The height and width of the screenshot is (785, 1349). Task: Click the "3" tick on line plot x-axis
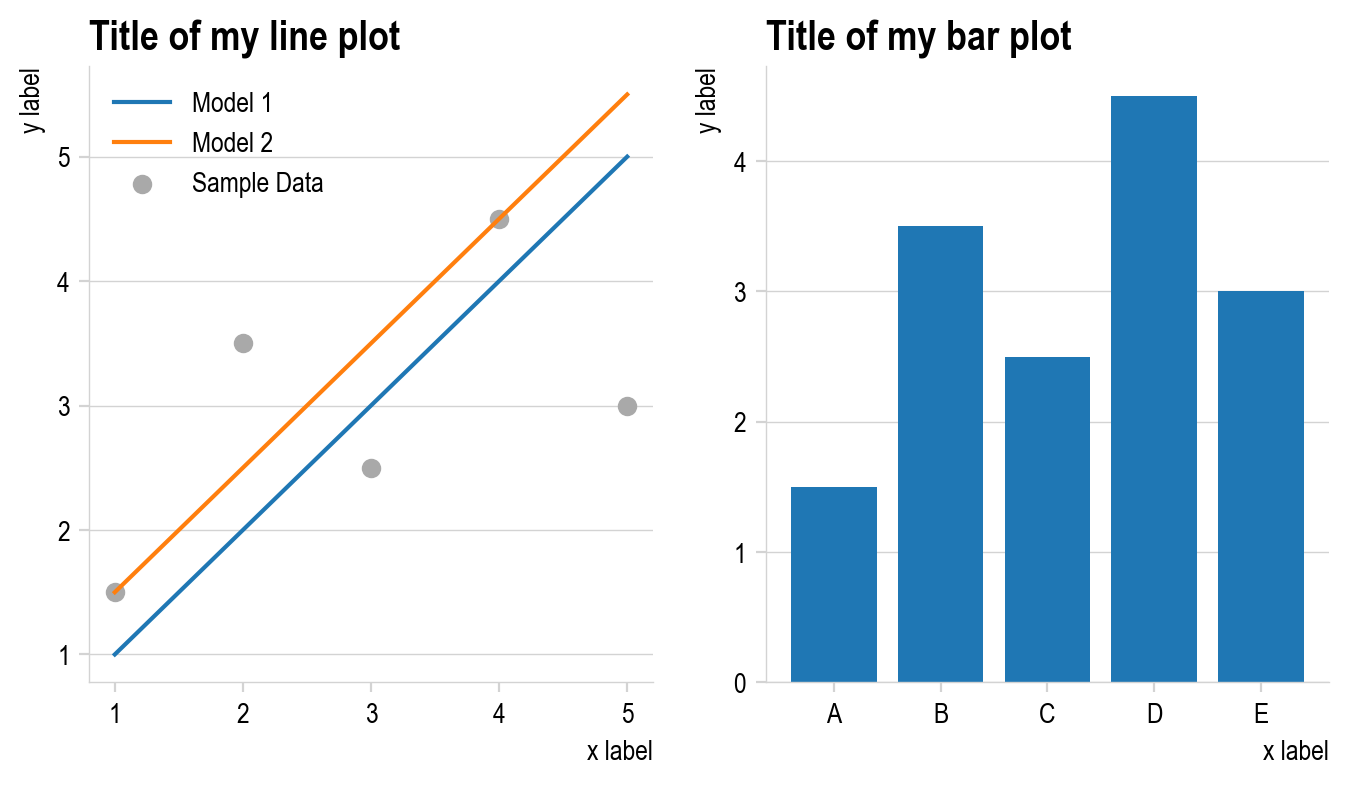point(371,714)
